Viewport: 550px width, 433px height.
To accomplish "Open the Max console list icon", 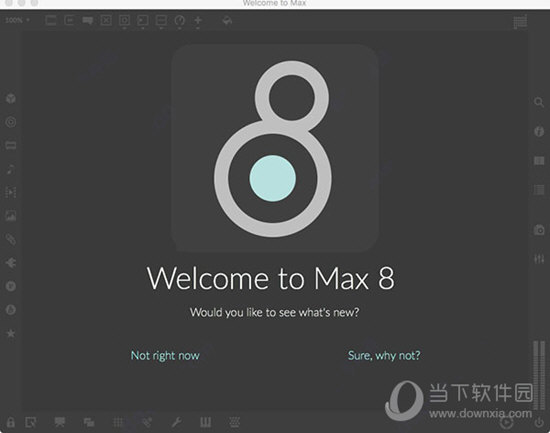I will [x=539, y=190].
